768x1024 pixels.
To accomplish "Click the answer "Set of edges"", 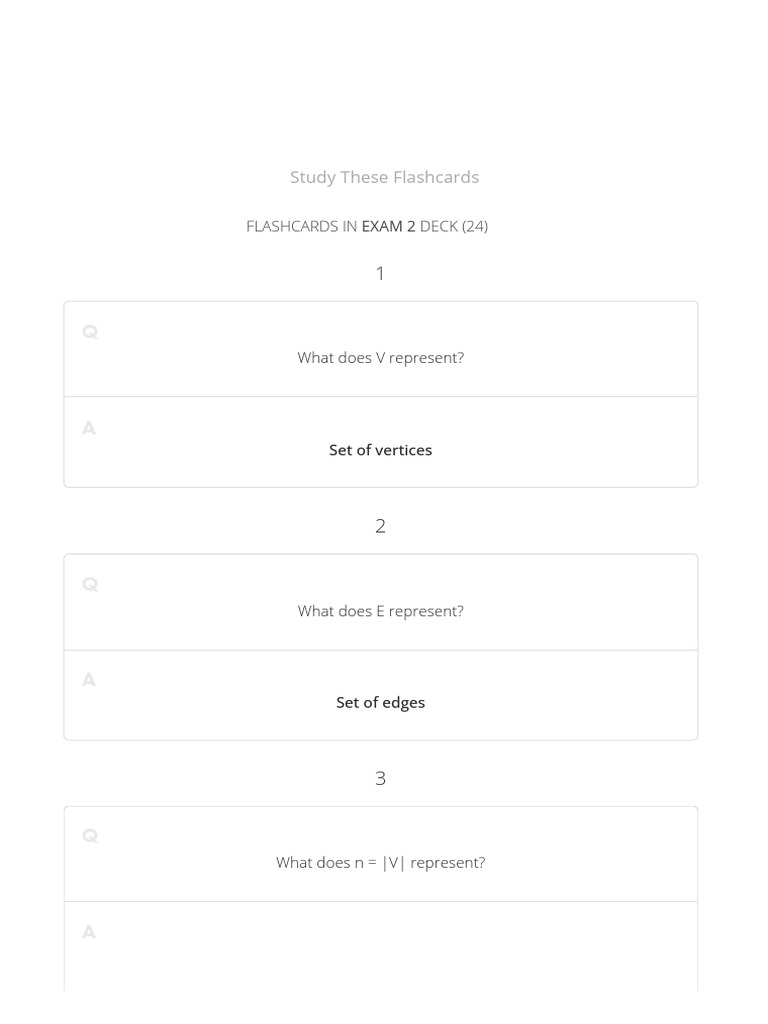I will [380, 702].
